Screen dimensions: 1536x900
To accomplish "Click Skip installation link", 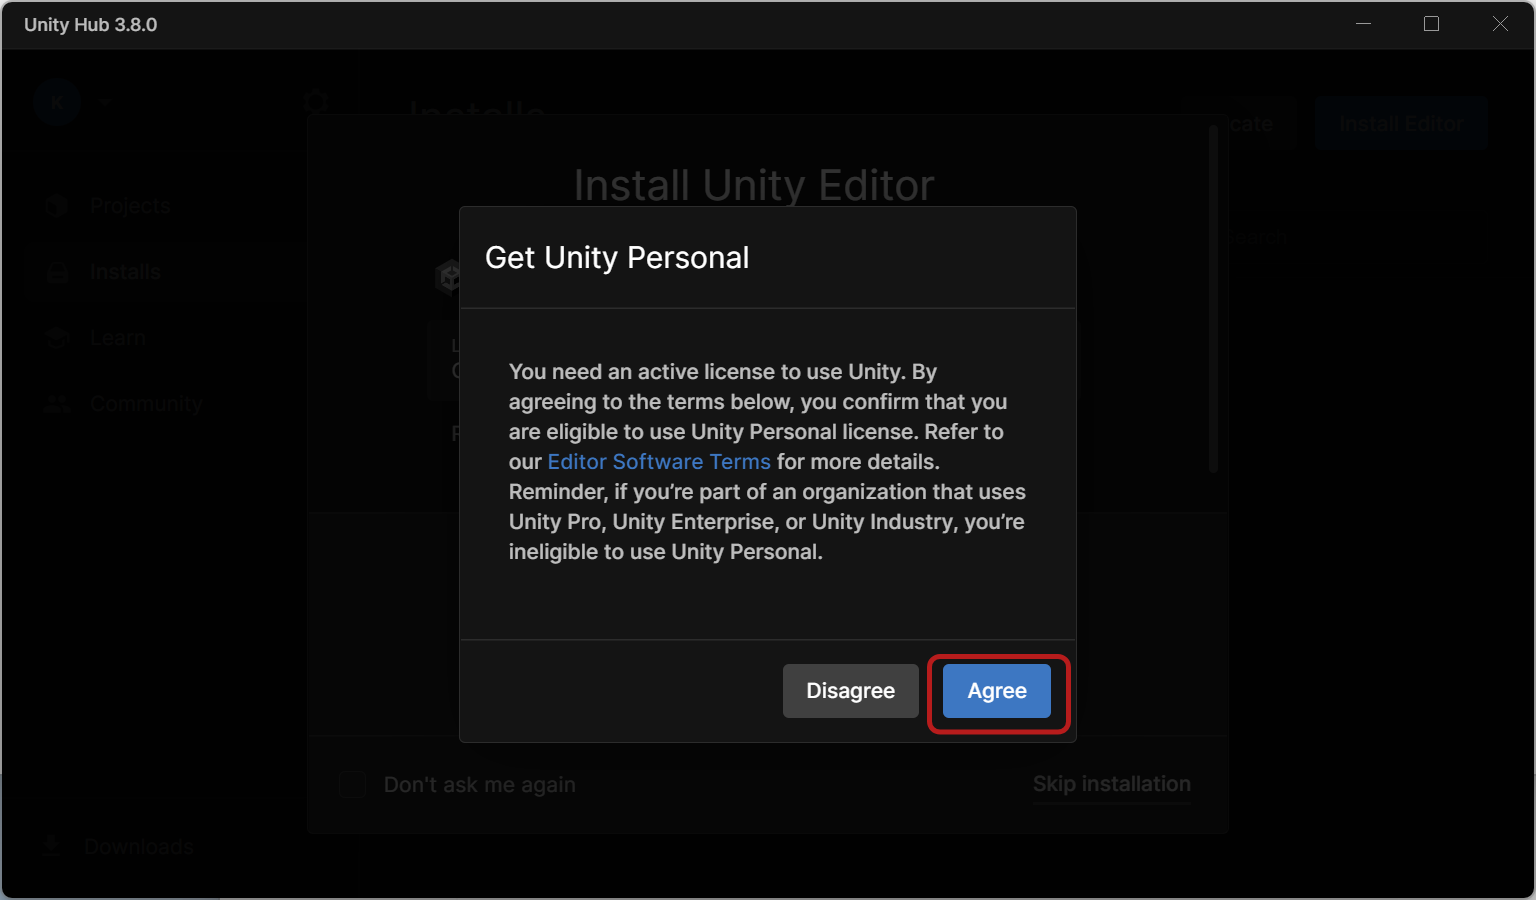I will [x=1112, y=784].
